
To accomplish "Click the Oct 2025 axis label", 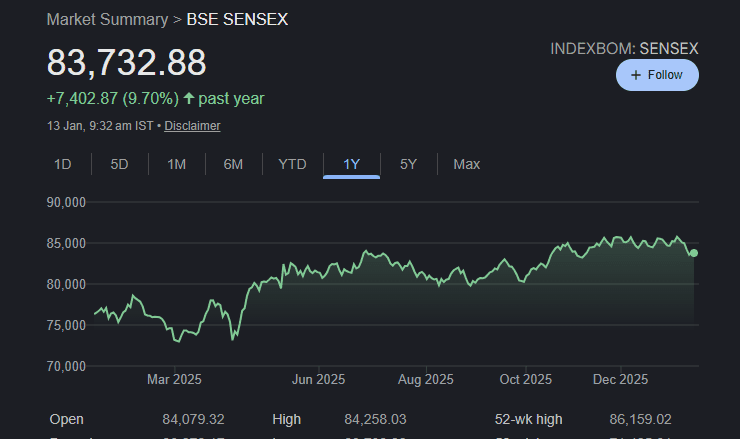I will pos(526,380).
